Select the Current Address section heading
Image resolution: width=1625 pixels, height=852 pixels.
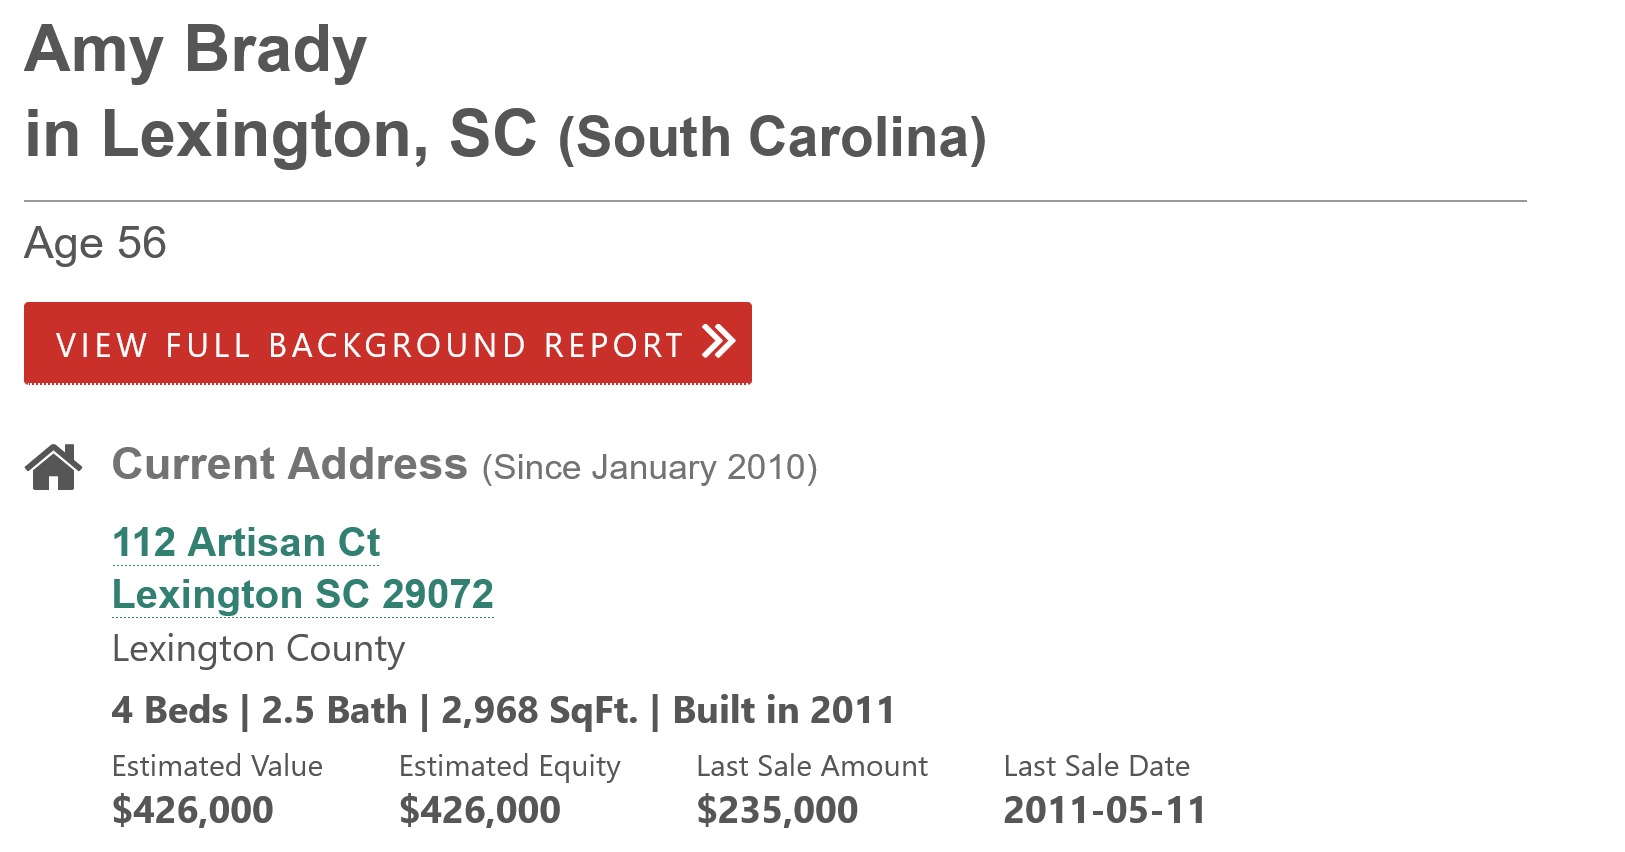289,465
